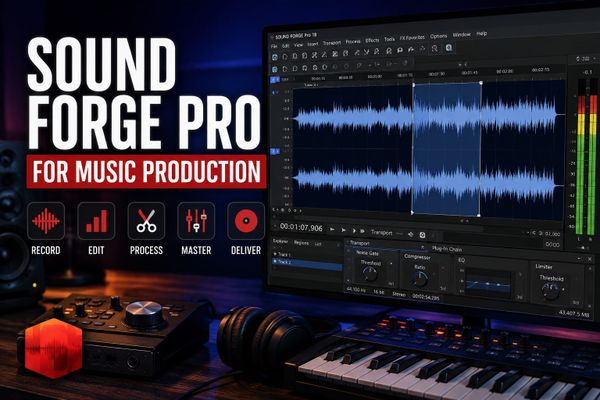
Task: Click the 00:02:00 mark on the time ruler
Action: click(504, 71)
